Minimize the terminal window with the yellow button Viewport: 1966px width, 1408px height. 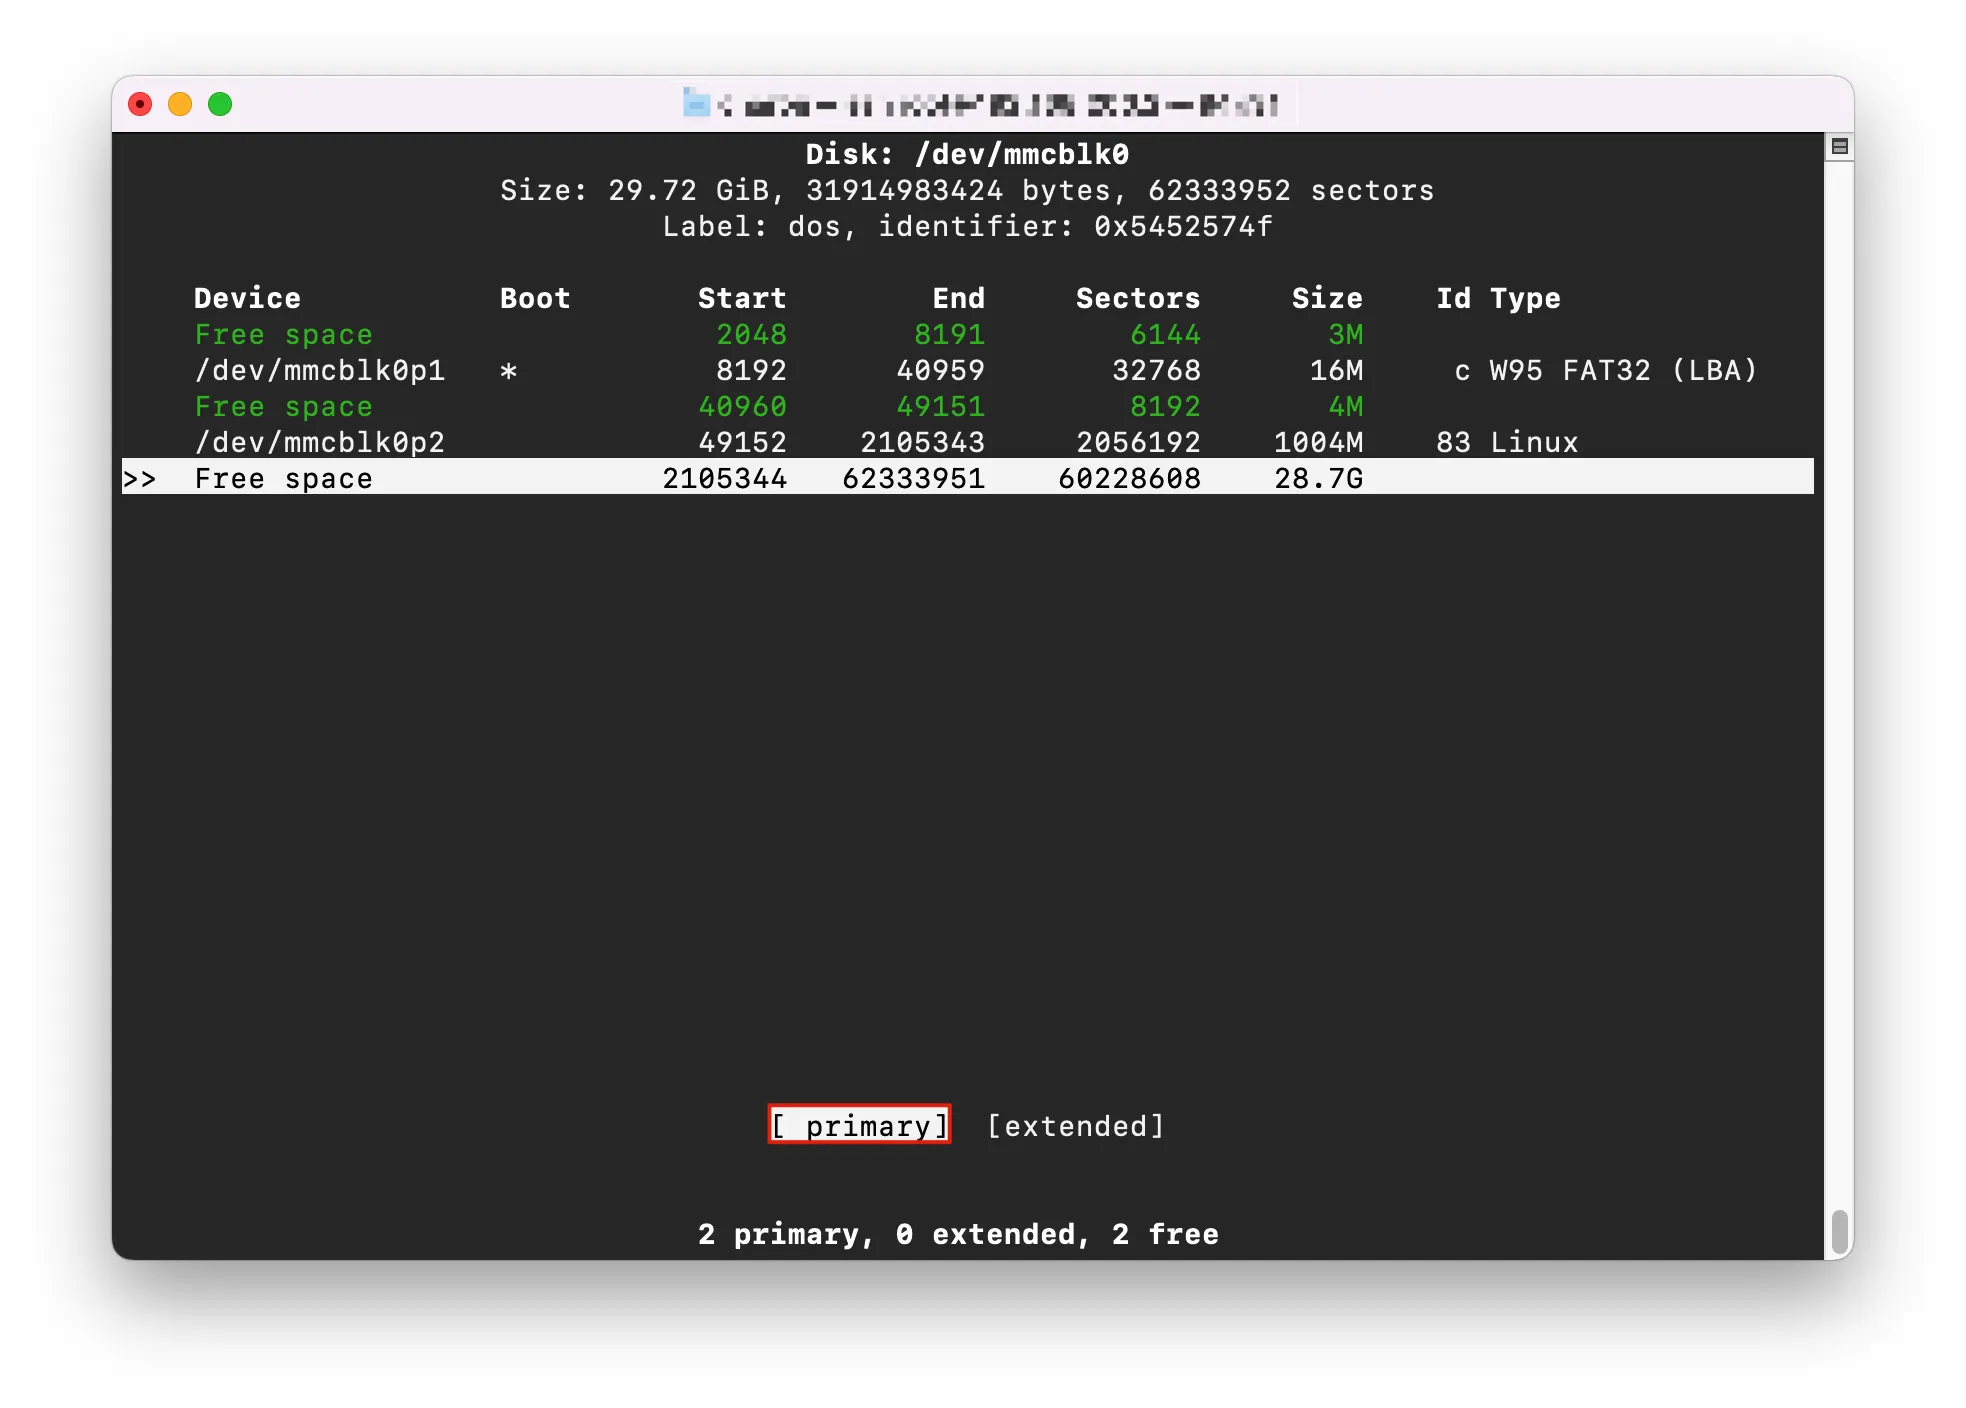(180, 104)
